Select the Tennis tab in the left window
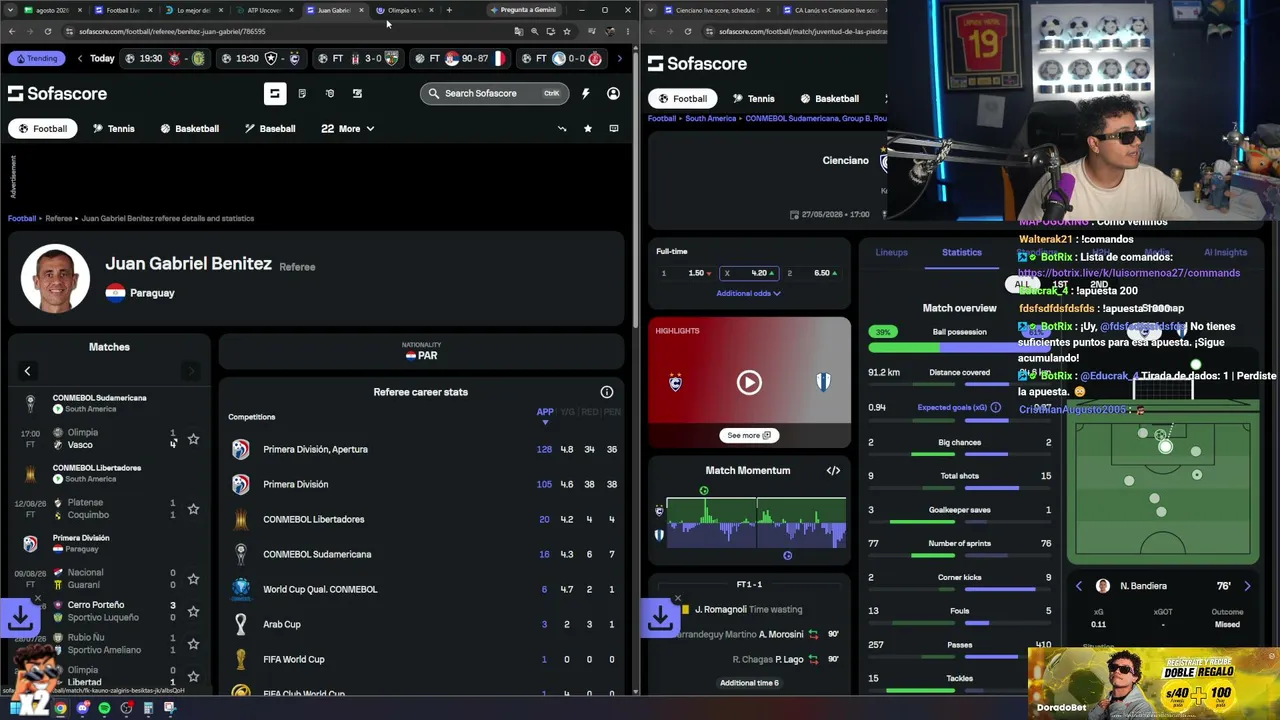The width and height of the screenshot is (1280, 720). (114, 128)
